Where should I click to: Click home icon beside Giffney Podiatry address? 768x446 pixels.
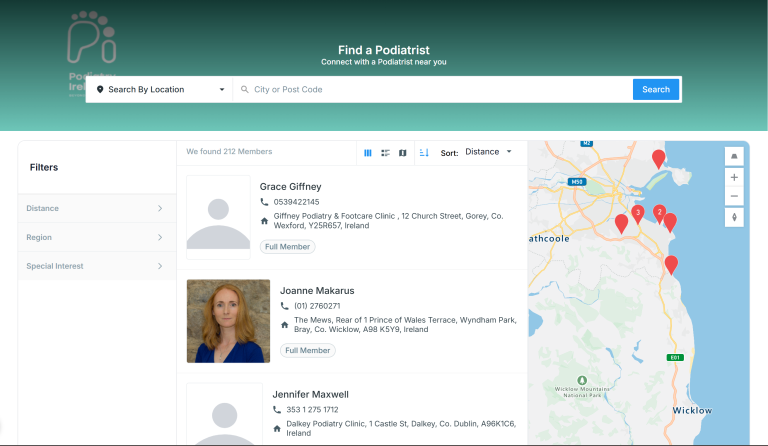pos(264,221)
